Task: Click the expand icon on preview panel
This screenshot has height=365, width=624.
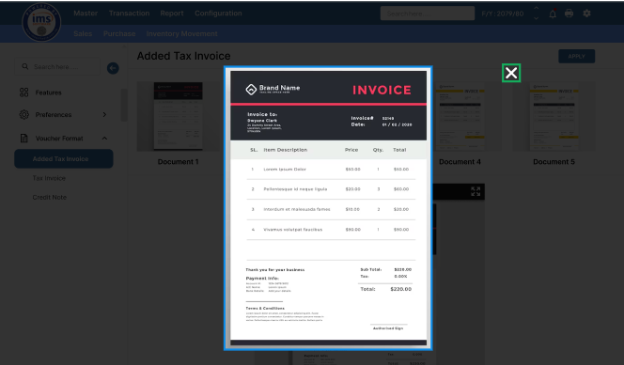Action: (476, 191)
